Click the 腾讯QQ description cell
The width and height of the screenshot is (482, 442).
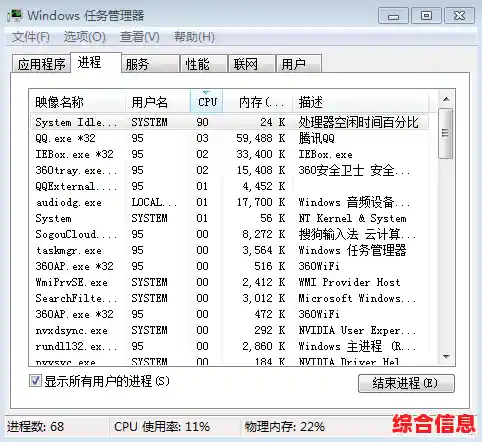click(x=317, y=138)
